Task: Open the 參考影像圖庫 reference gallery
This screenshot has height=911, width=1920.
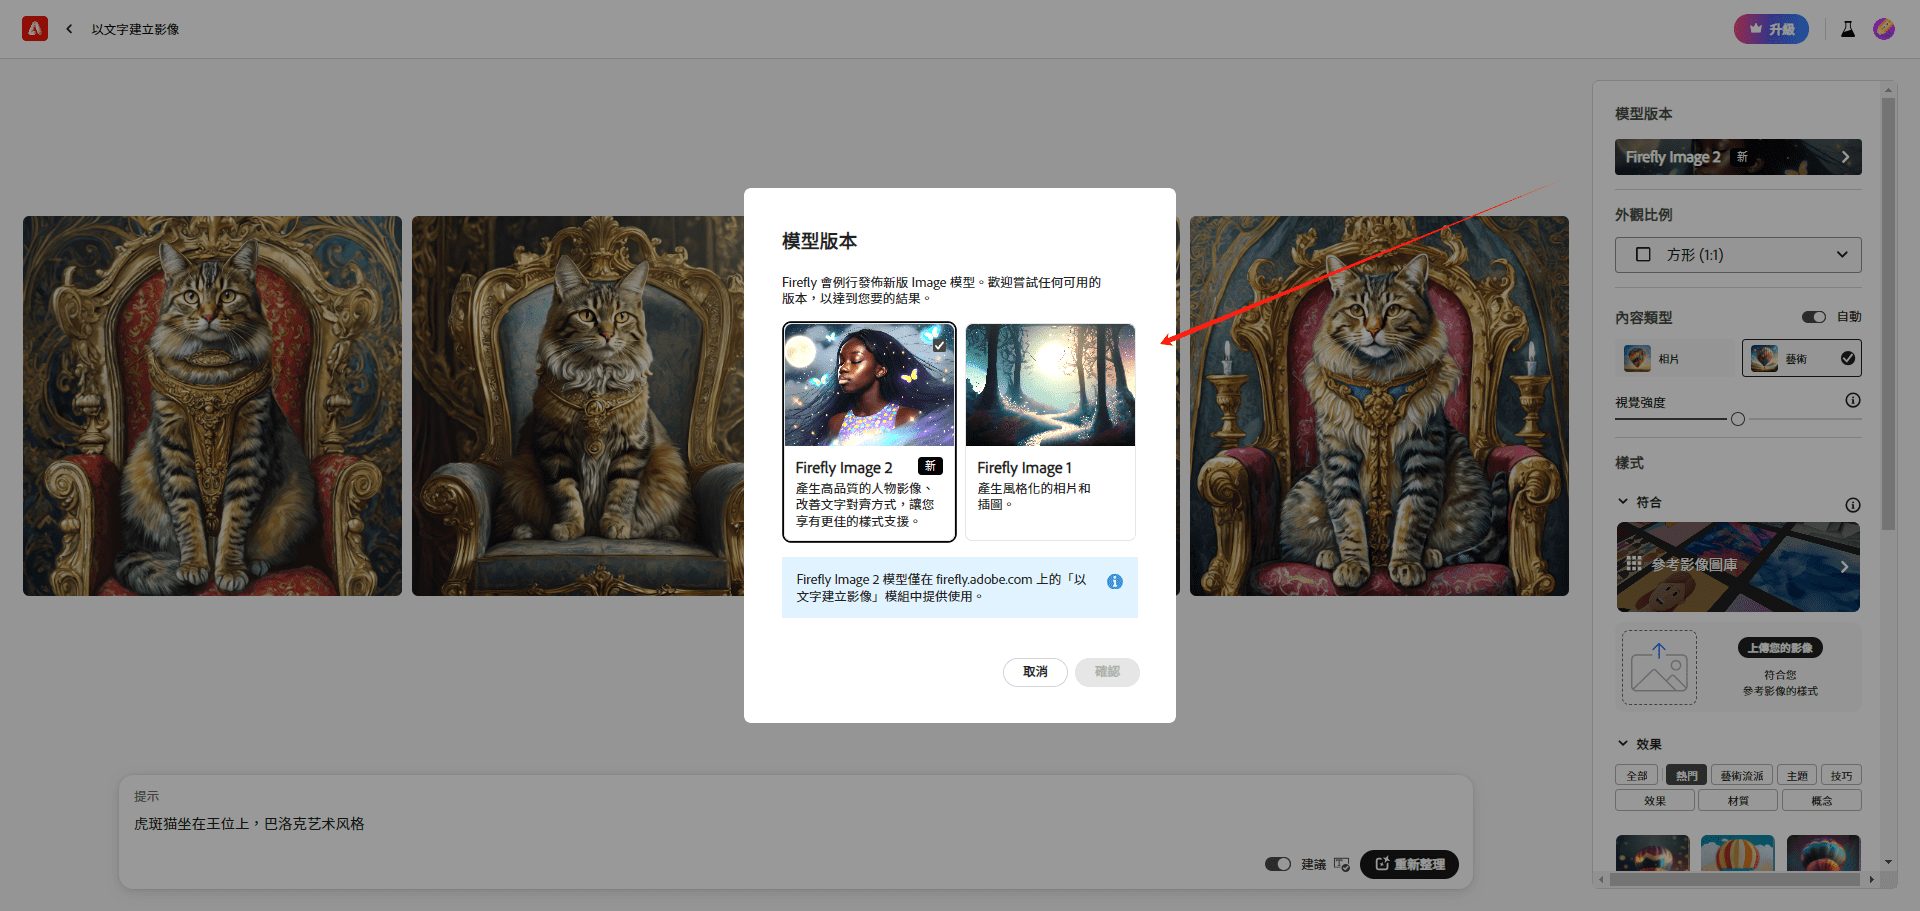Action: tap(1738, 567)
